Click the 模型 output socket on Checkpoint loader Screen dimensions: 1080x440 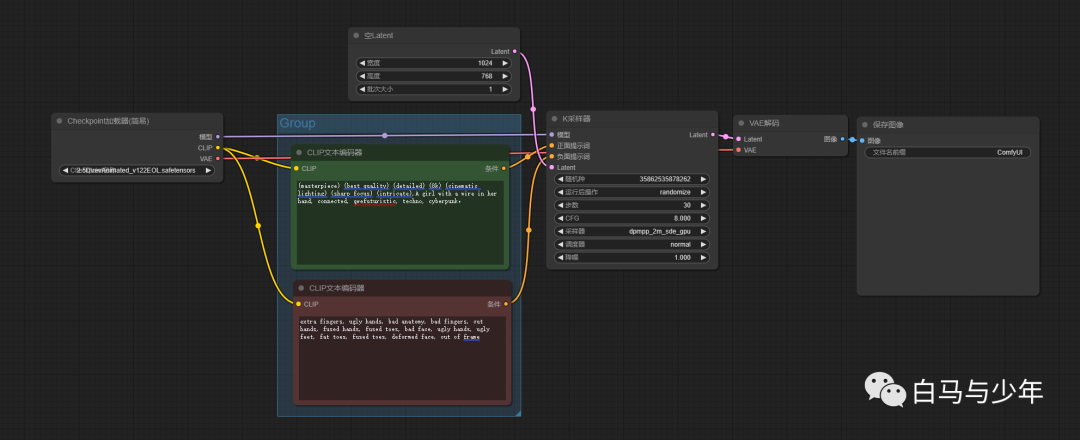[218, 136]
